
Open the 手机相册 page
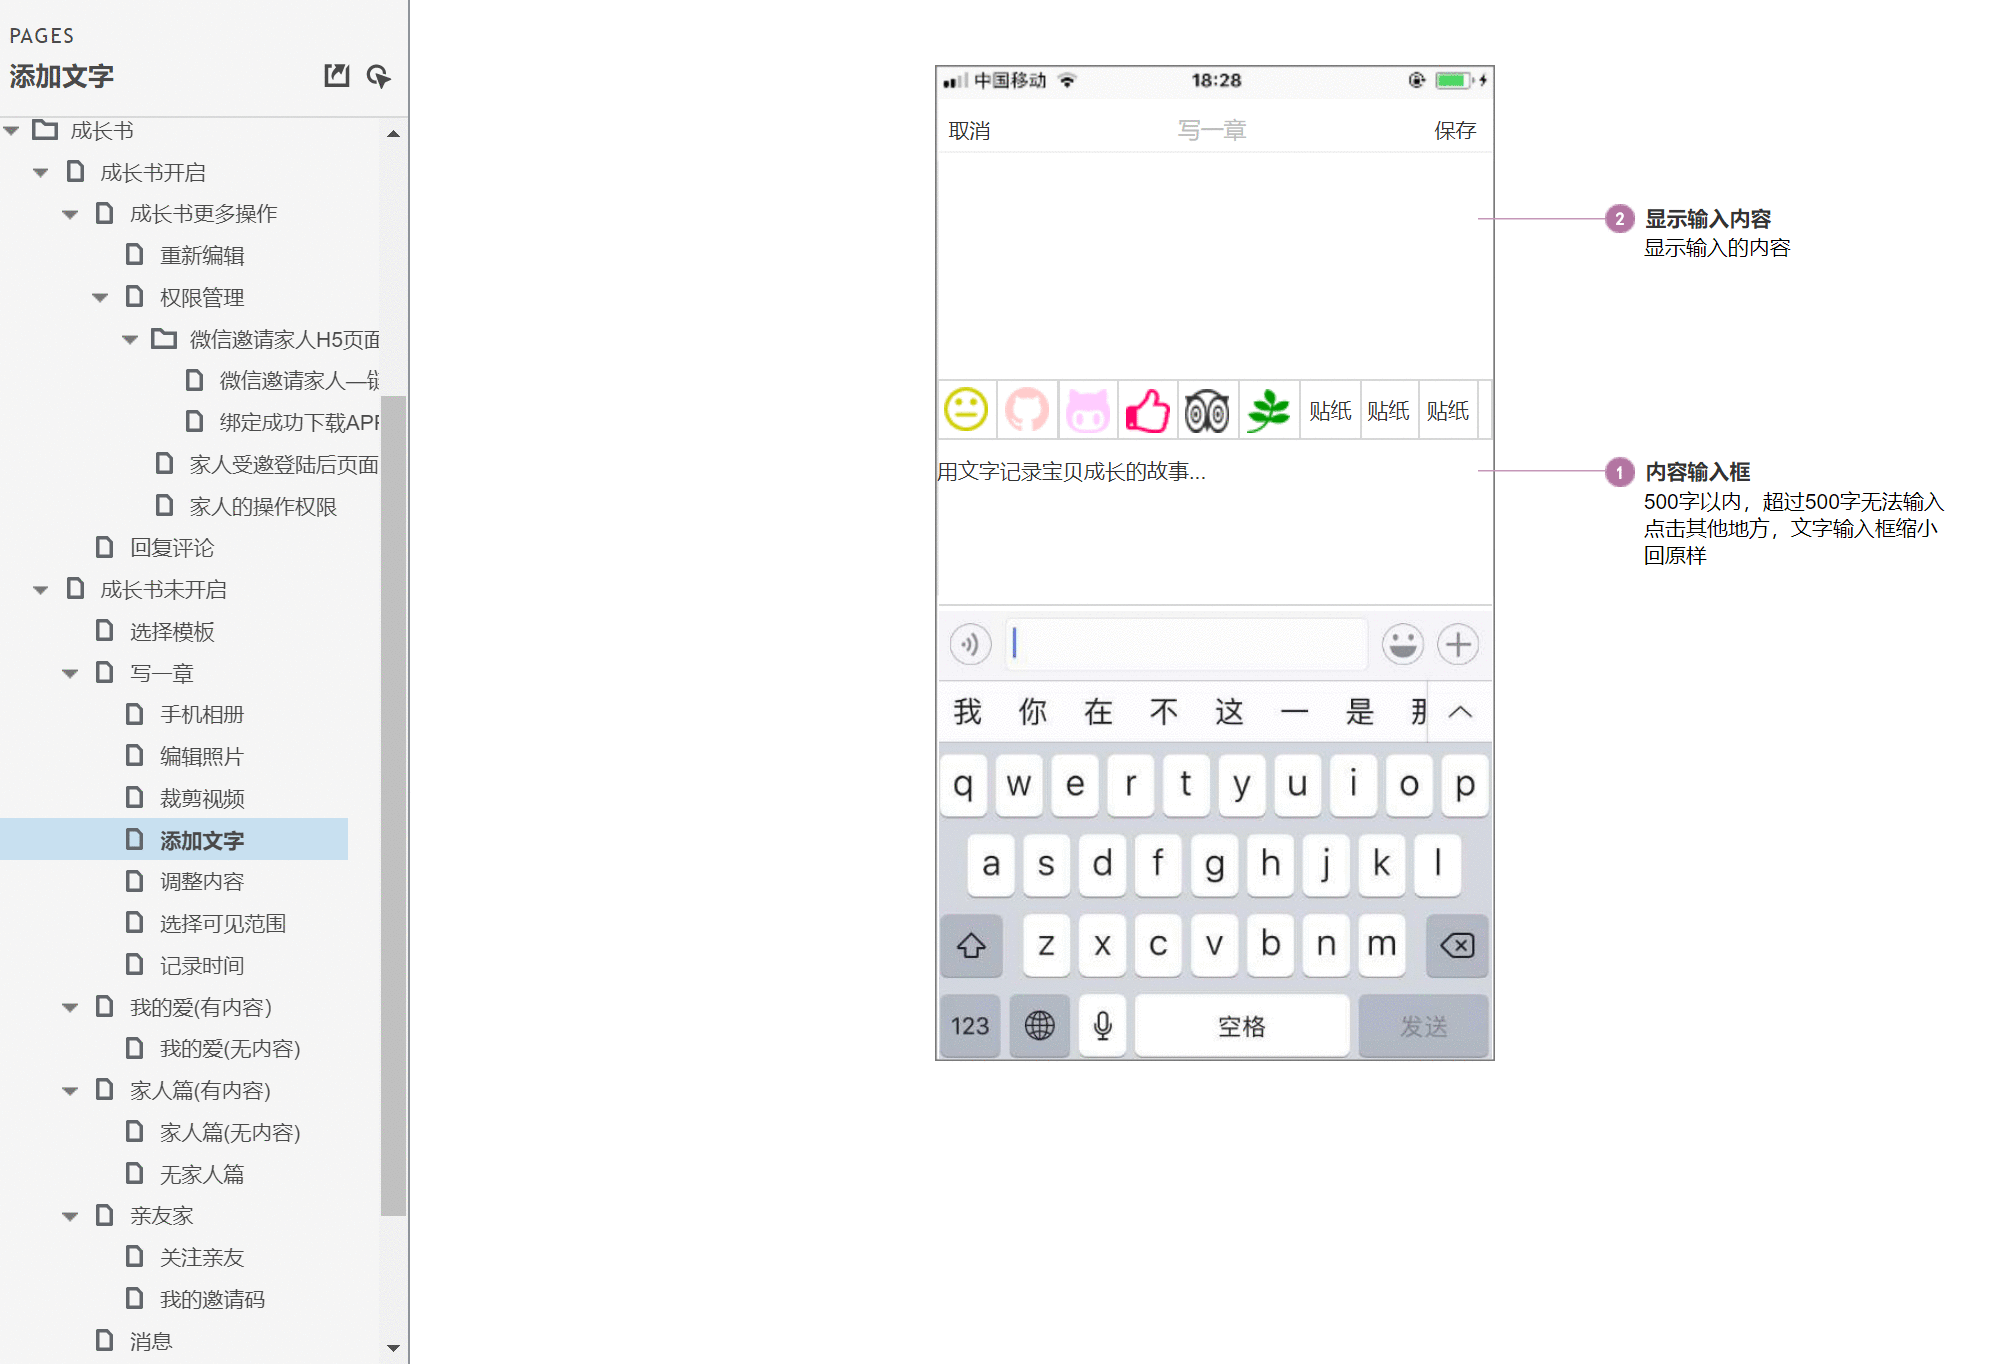[x=202, y=715]
